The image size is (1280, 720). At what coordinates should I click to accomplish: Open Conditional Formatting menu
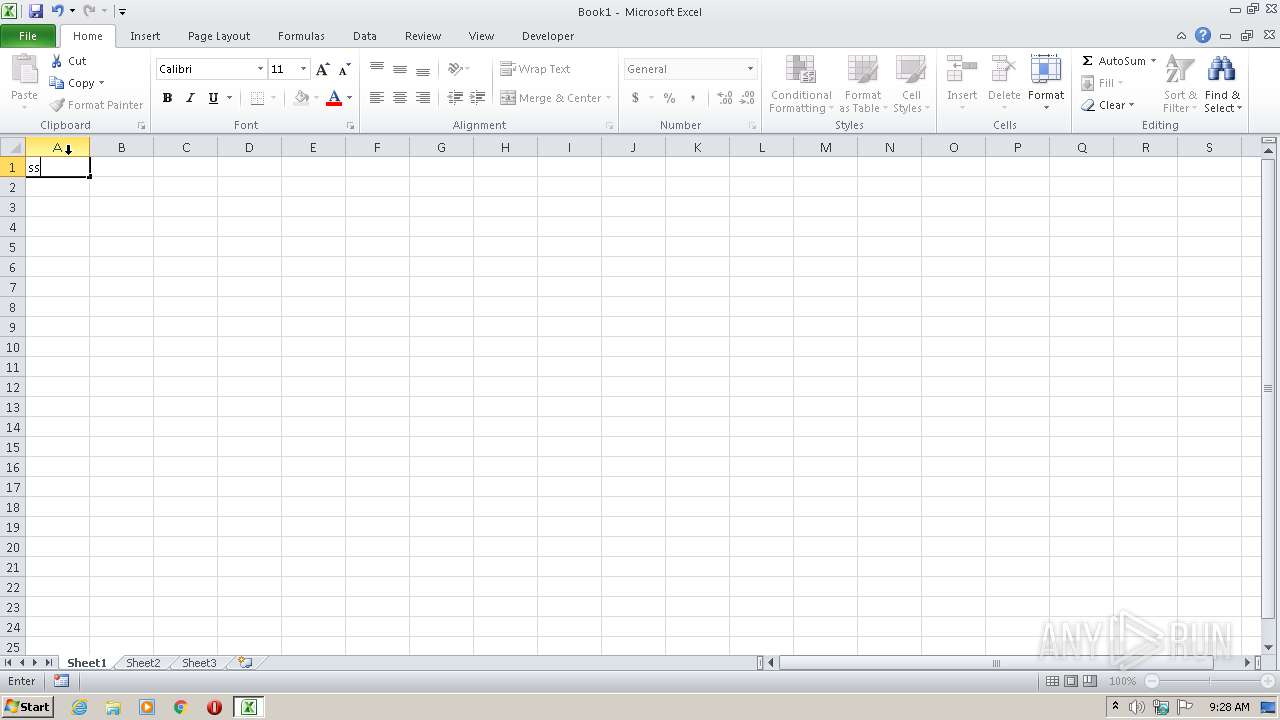(801, 84)
